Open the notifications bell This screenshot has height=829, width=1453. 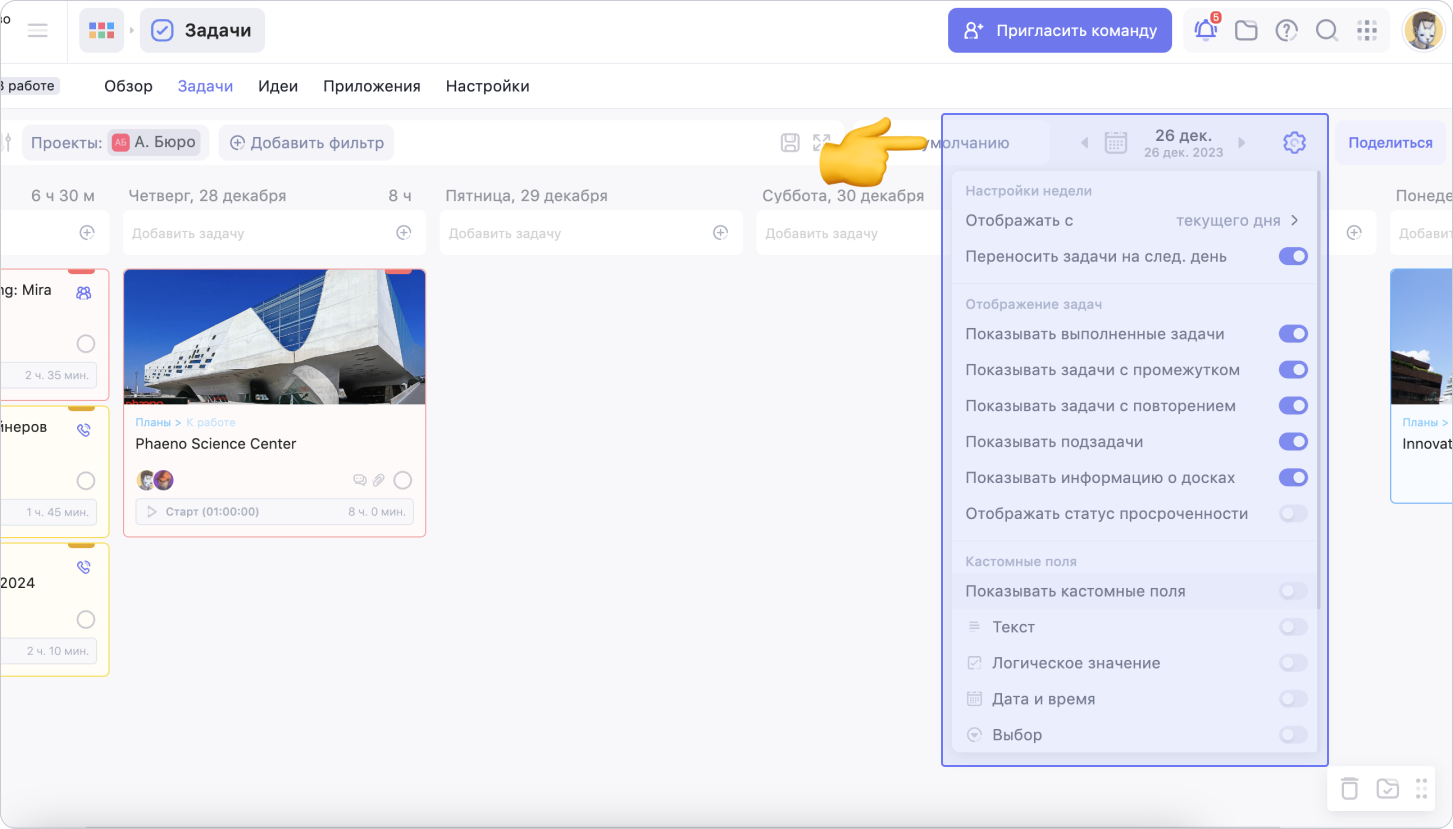[x=1206, y=31]
